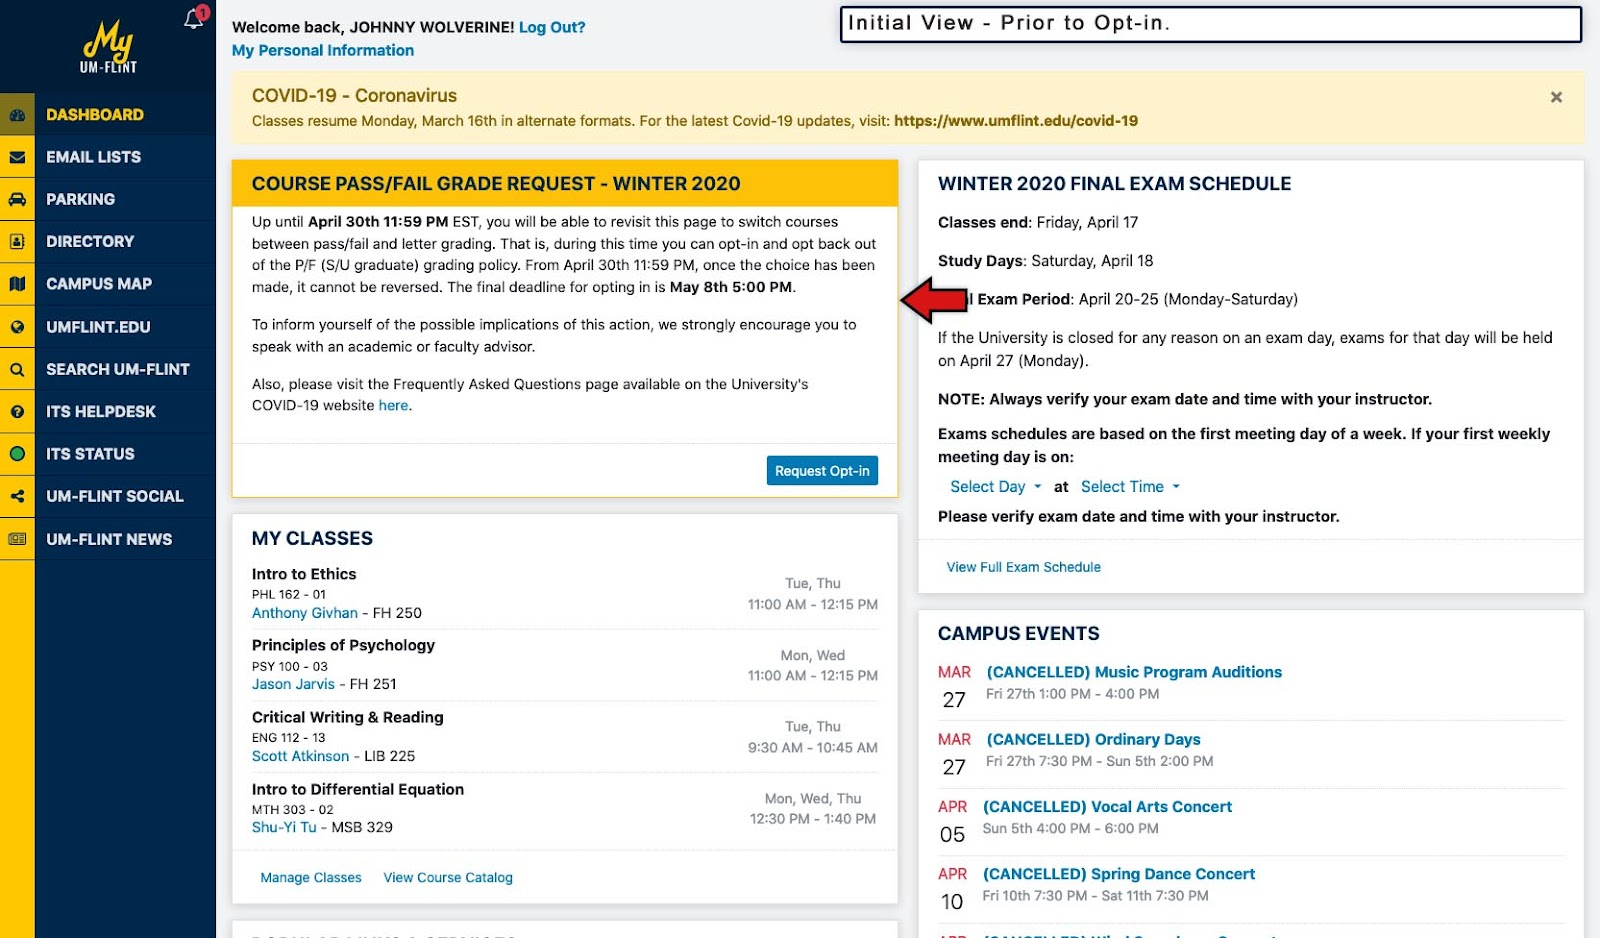1600x938 pixels.
Task: Click the Winter 2020 Final Exam Schedule heading
Action: pyautogui.click(x=1115, y=184)
